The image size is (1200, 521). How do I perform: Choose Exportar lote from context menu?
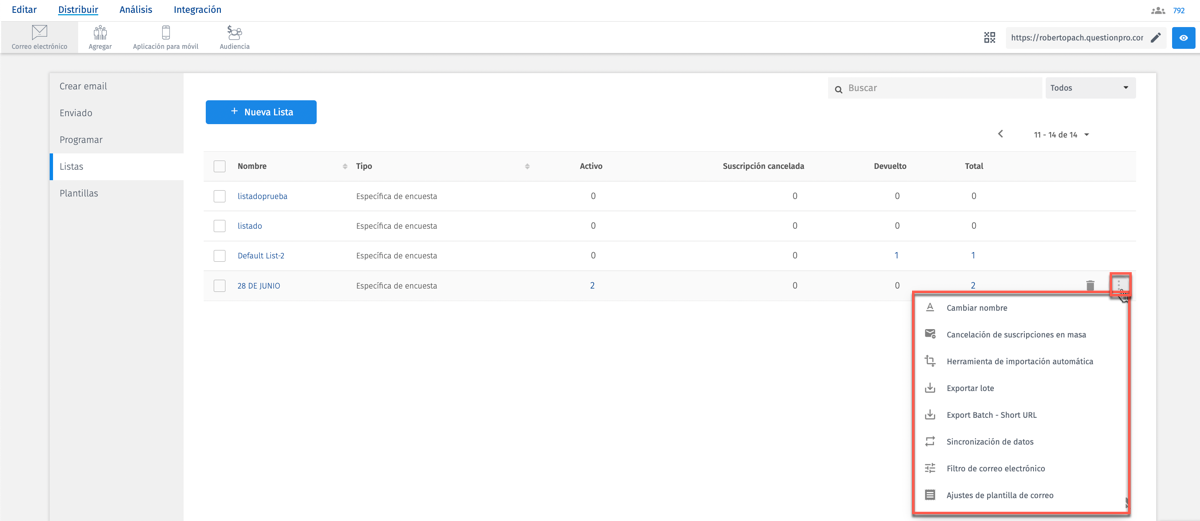coord(970,388)
